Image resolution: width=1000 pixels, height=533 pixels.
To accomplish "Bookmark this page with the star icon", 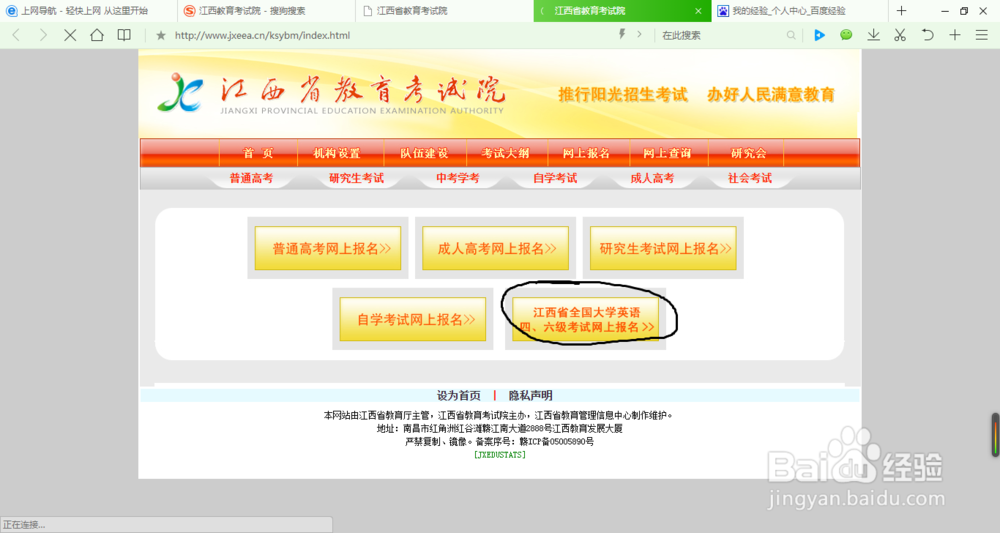I will click(161, 36).
